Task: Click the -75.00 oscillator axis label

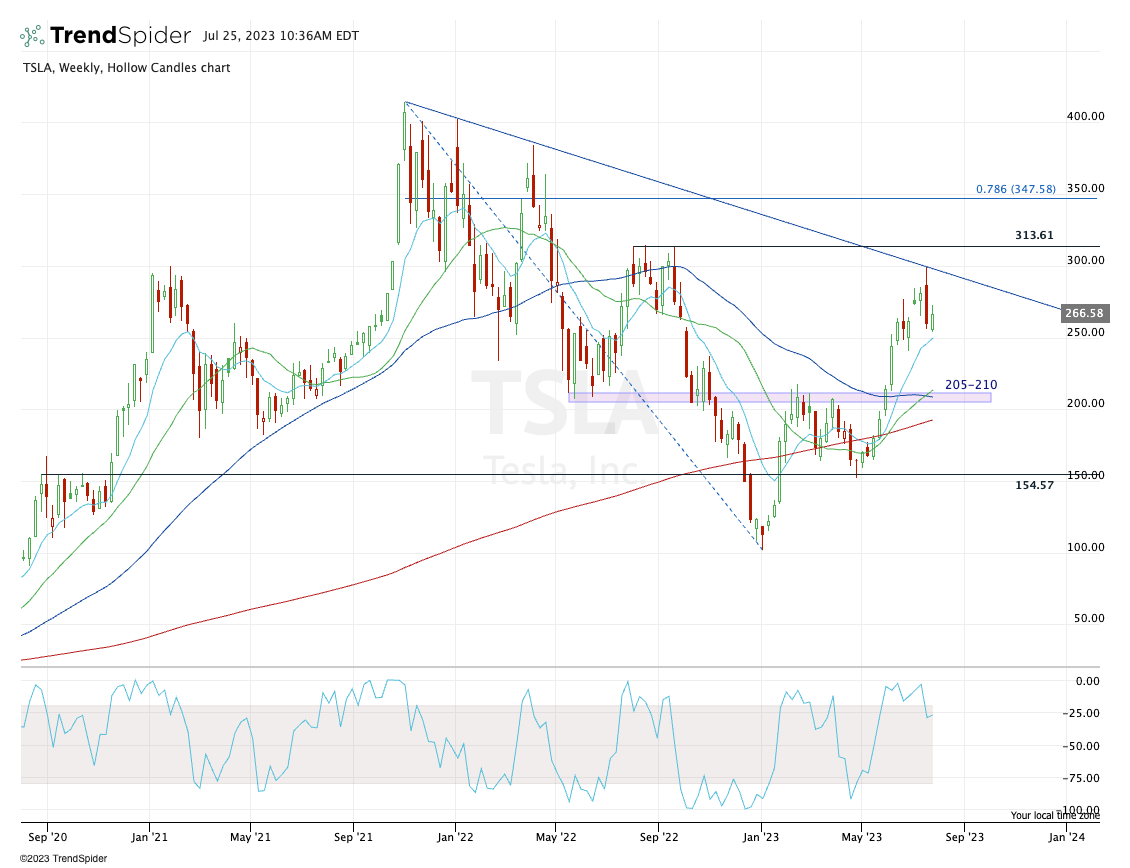Action: tap(1081, 779)
